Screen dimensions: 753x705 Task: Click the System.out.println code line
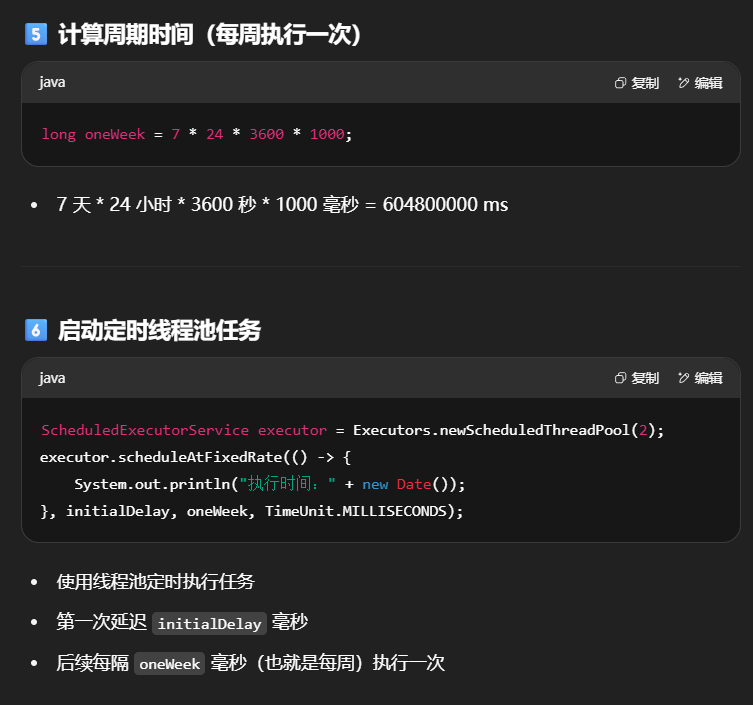tap(270, 484)
